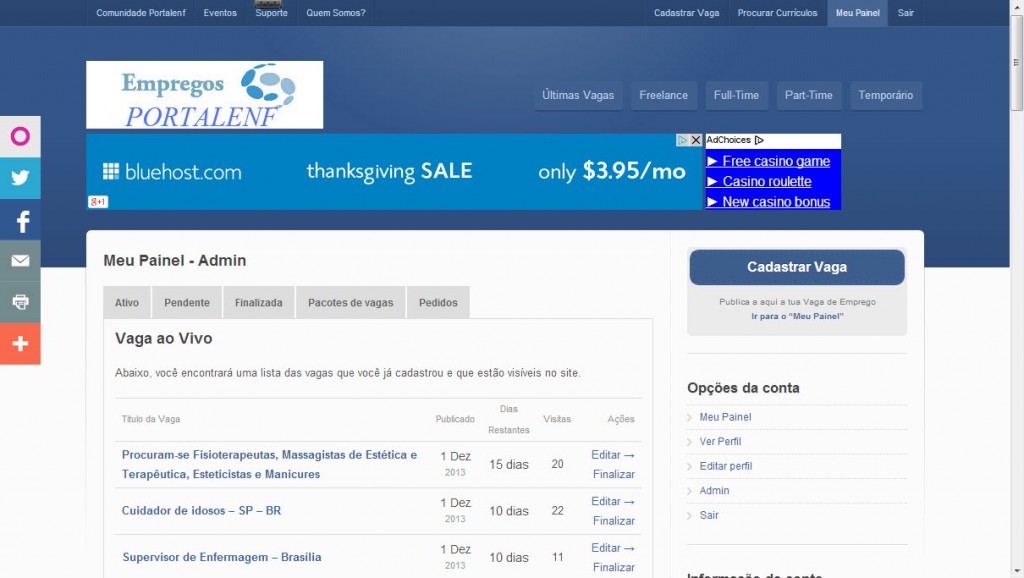Click the 15 dias value
This screenshot has height=578, width=1024.
coord(509,464)
